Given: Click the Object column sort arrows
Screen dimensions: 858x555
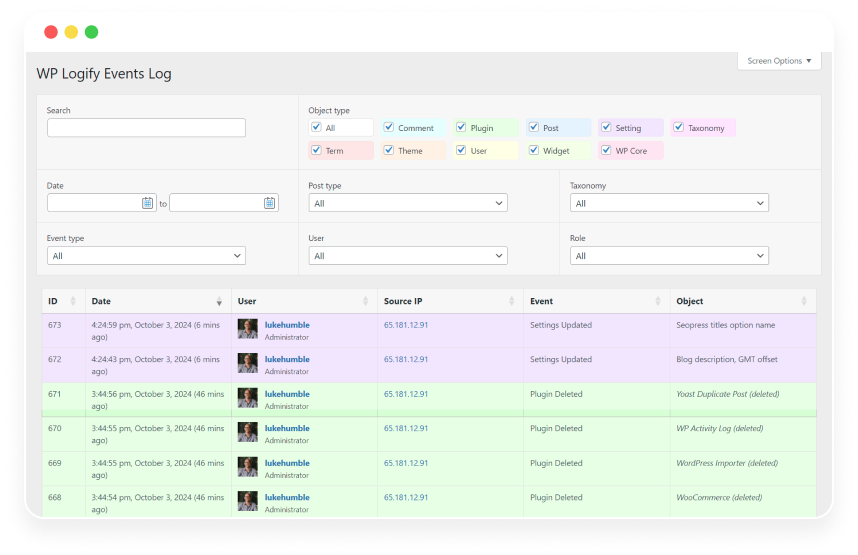Looking at the screenshot, I should [804, 302].
